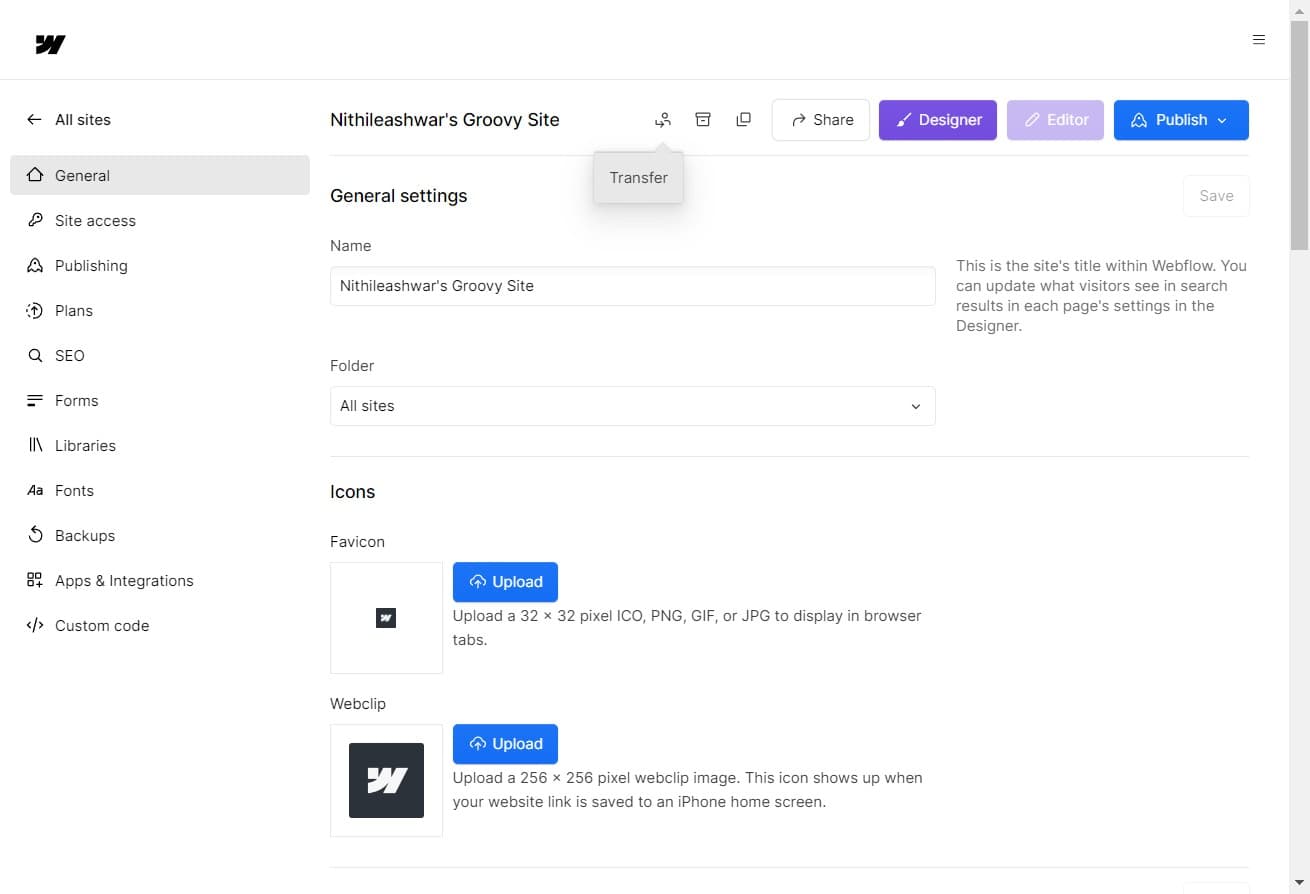Click the Transfer site icon
Viewport: 1310px width, 894px height.
tap(662, 119)
